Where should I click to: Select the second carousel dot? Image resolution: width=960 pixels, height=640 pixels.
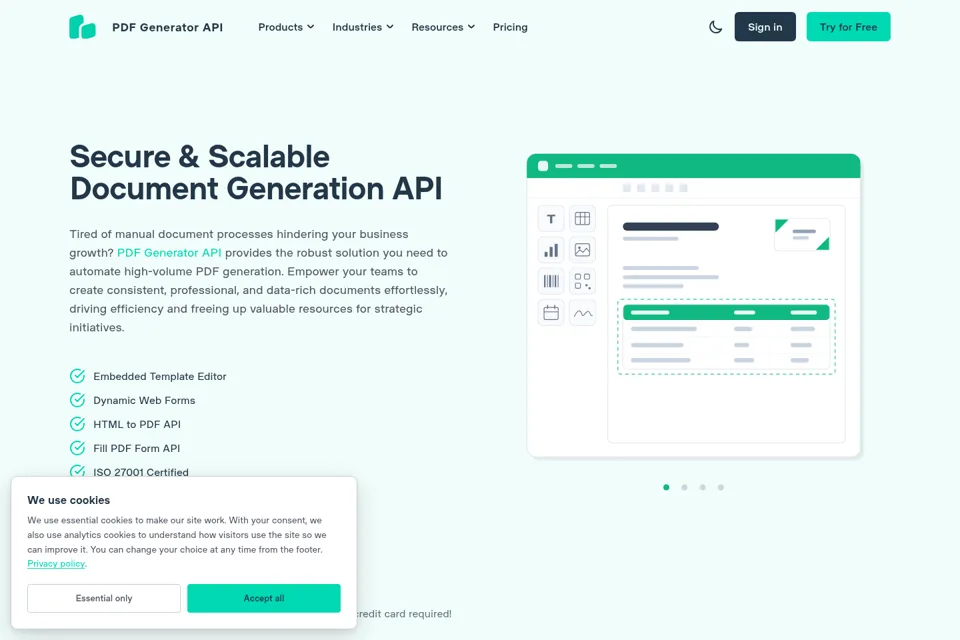coord(684,488)
